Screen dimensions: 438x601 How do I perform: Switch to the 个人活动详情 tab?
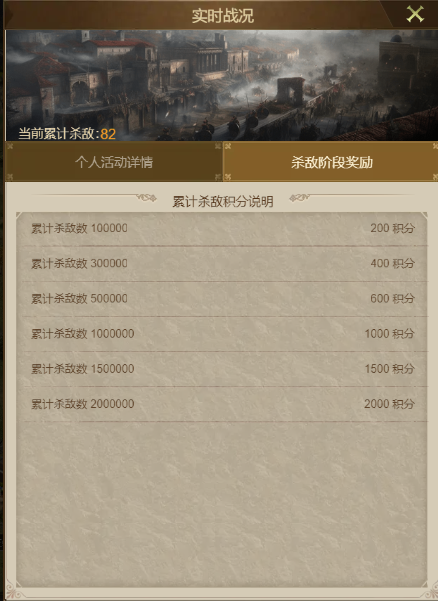click(114, 162)
